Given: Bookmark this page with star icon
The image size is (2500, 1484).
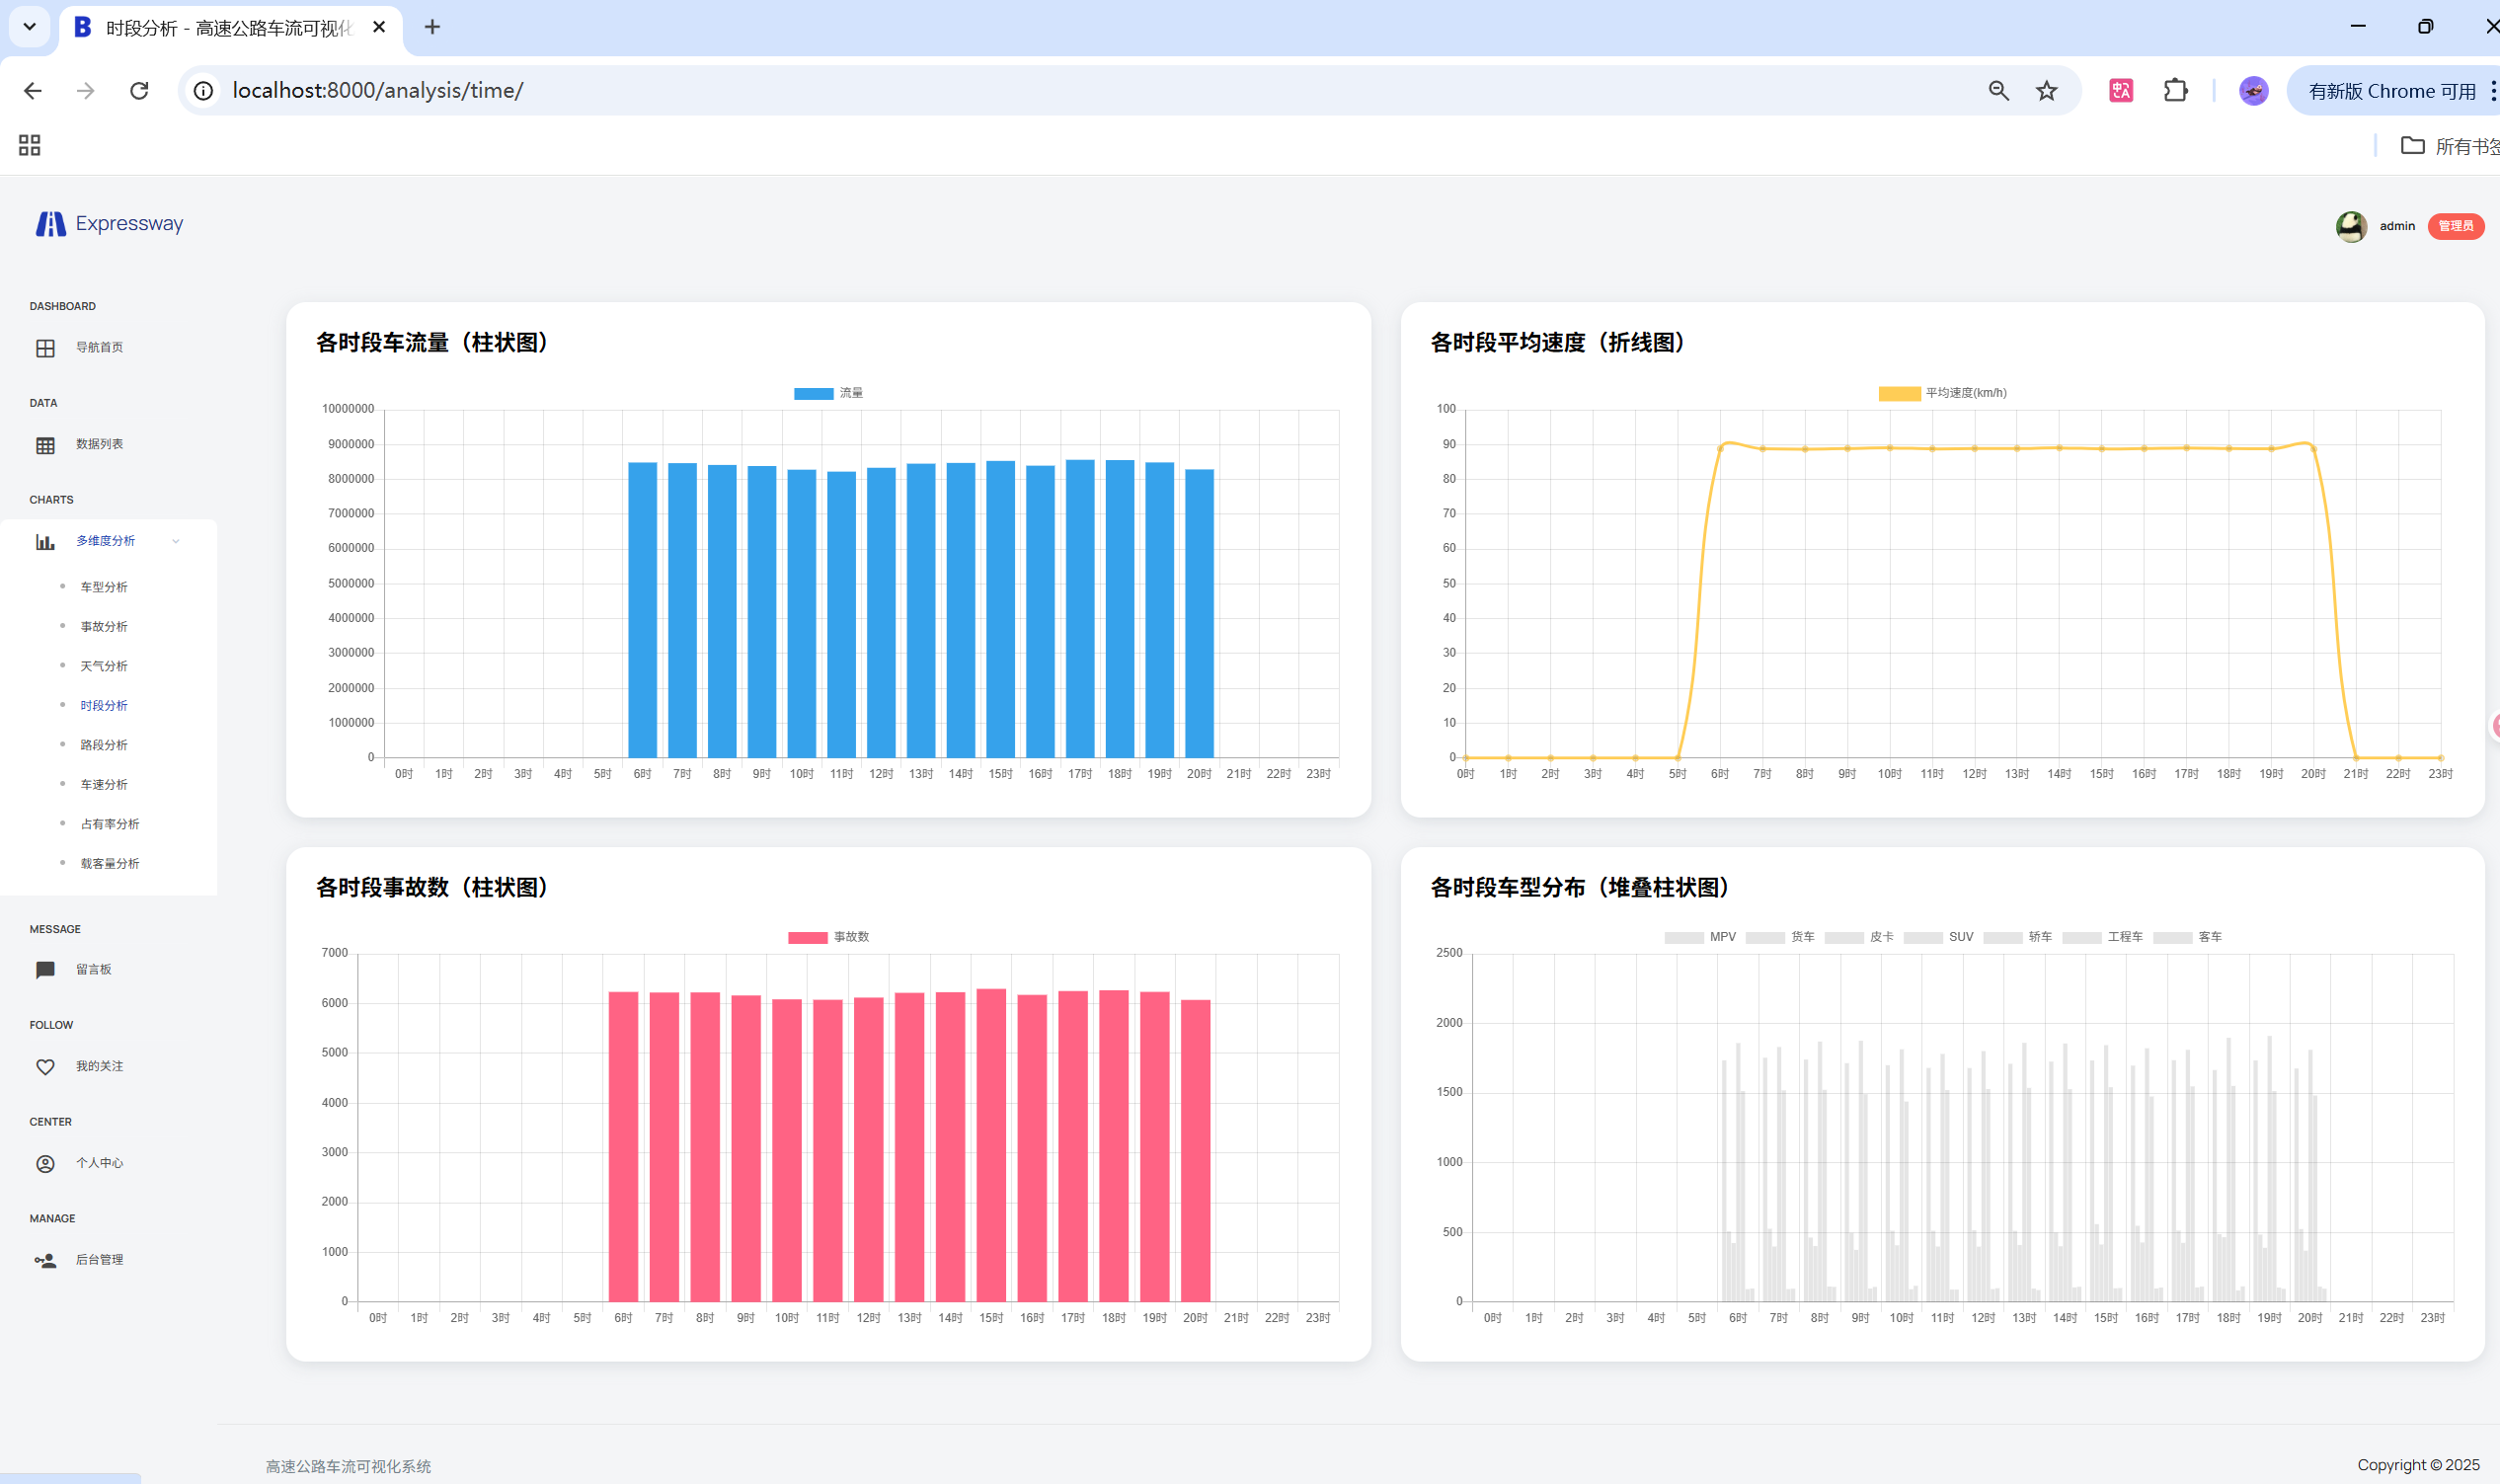Looking at the screenshot, I should tap(2046, 91).
